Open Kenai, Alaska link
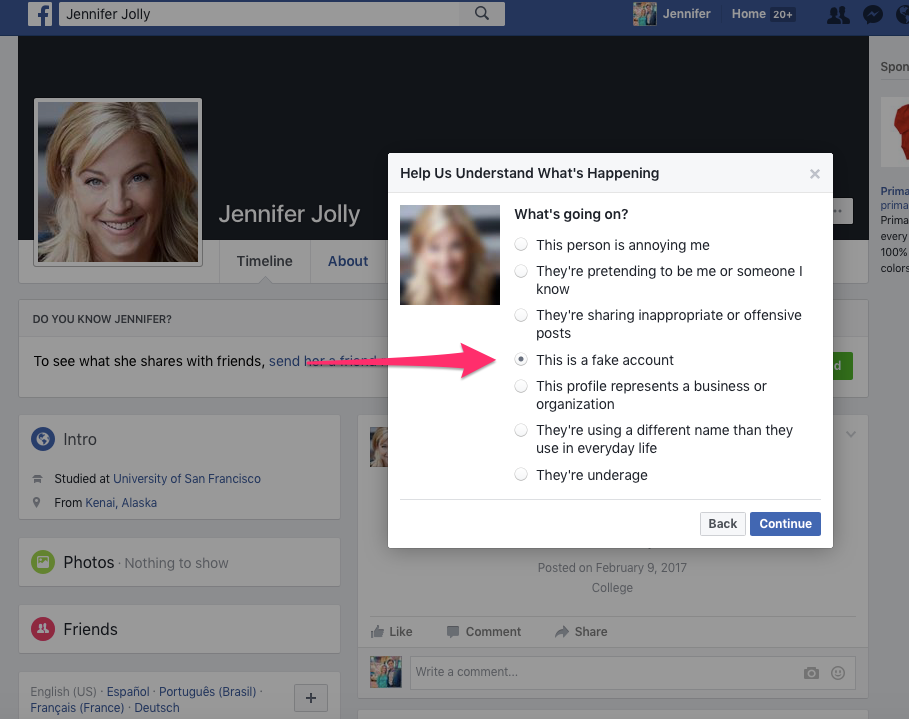The height and width of the screenshot is (719, 909). click(x=121, y=503)
